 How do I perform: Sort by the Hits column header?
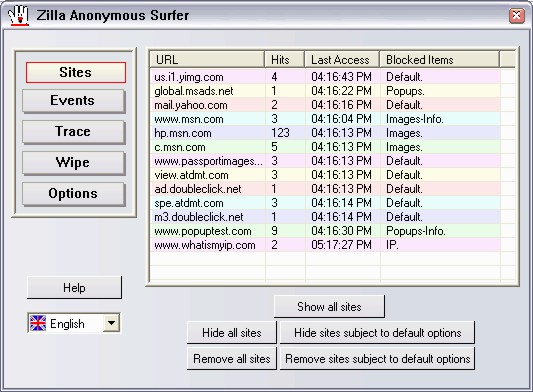click(x=285, y=60)
